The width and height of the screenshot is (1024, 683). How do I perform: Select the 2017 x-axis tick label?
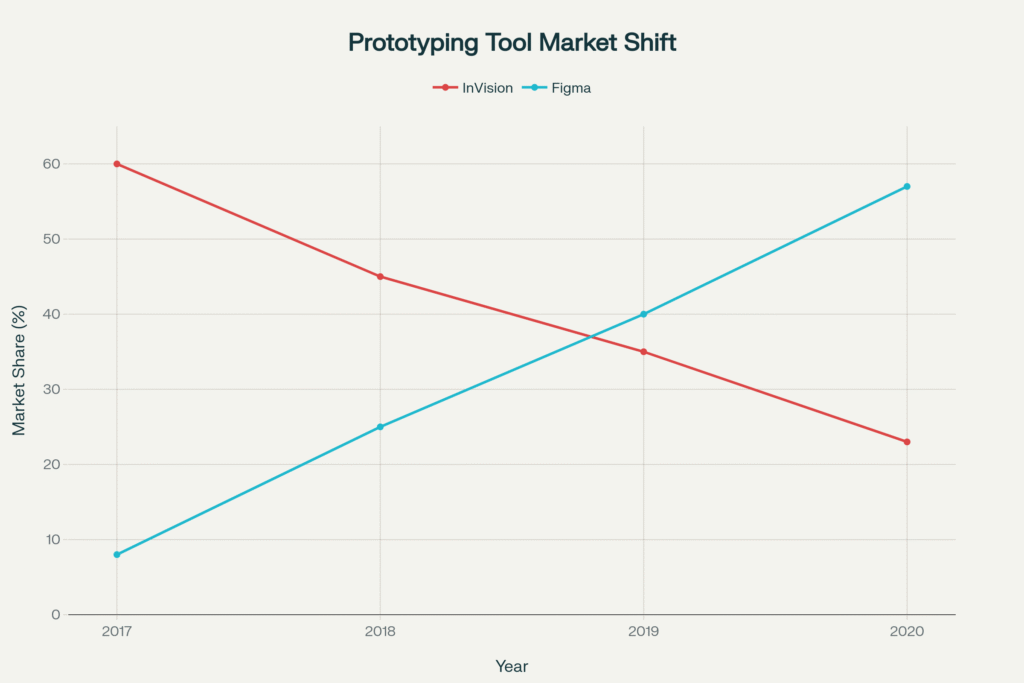[117, 633]
